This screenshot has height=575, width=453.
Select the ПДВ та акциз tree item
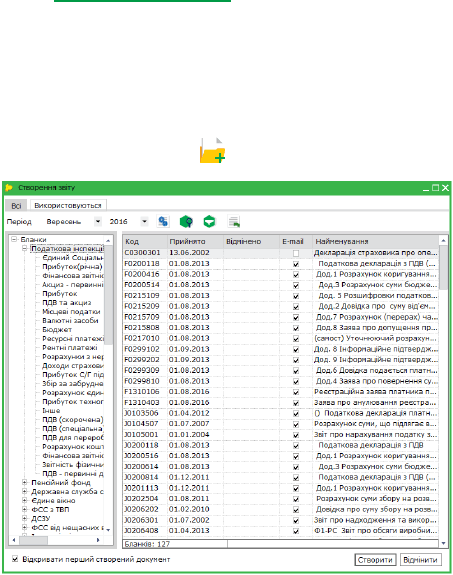pyautogui.click(x=67, y=303)
